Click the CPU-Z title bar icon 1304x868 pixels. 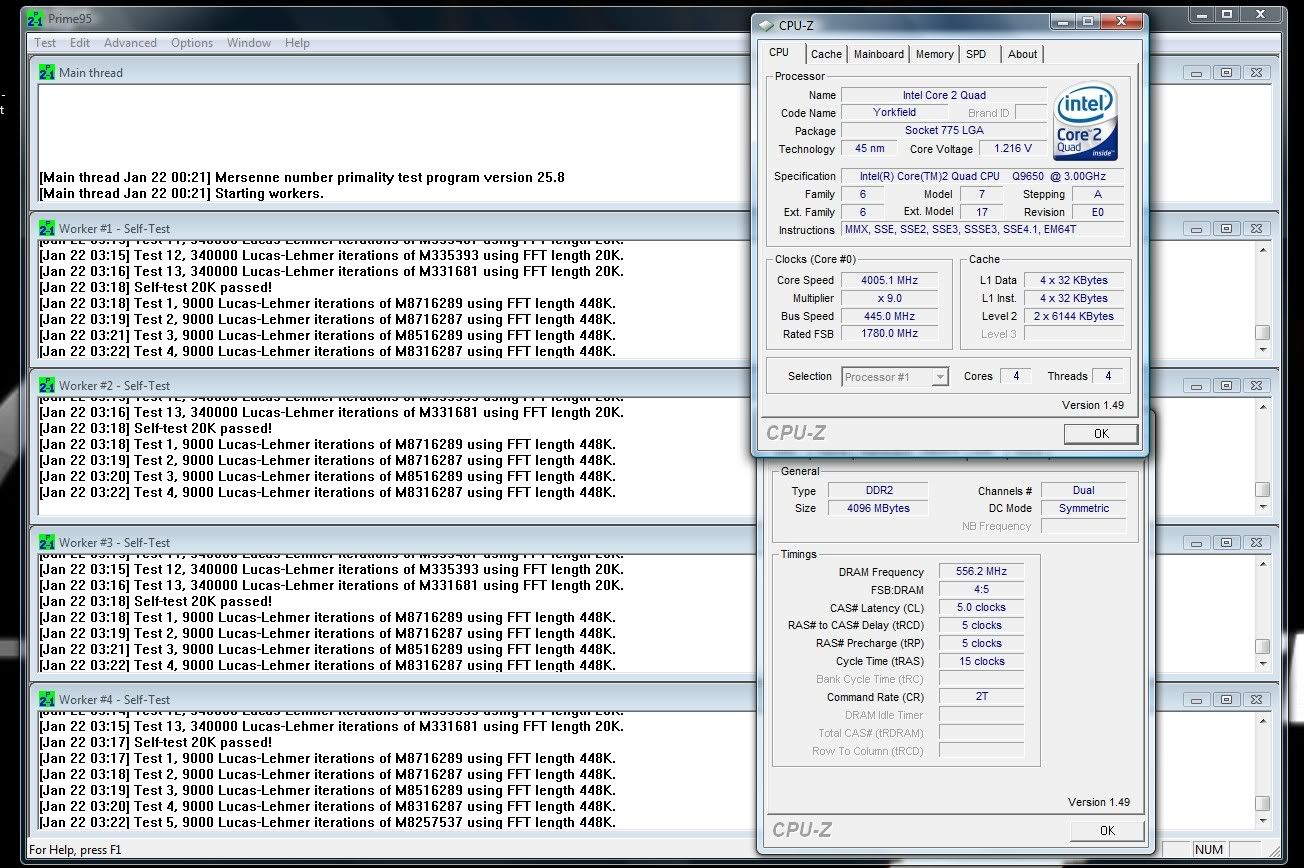[x=766, y=25]
